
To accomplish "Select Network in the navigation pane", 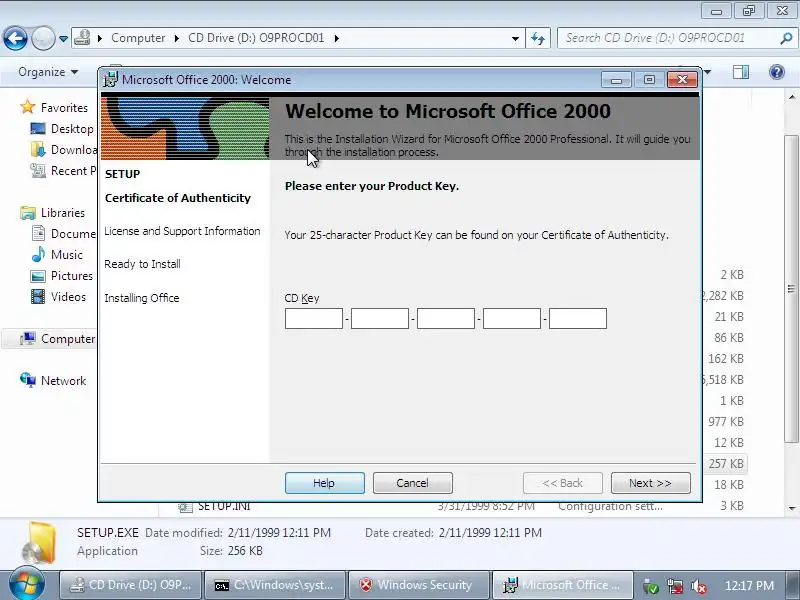I will (63, 381).
